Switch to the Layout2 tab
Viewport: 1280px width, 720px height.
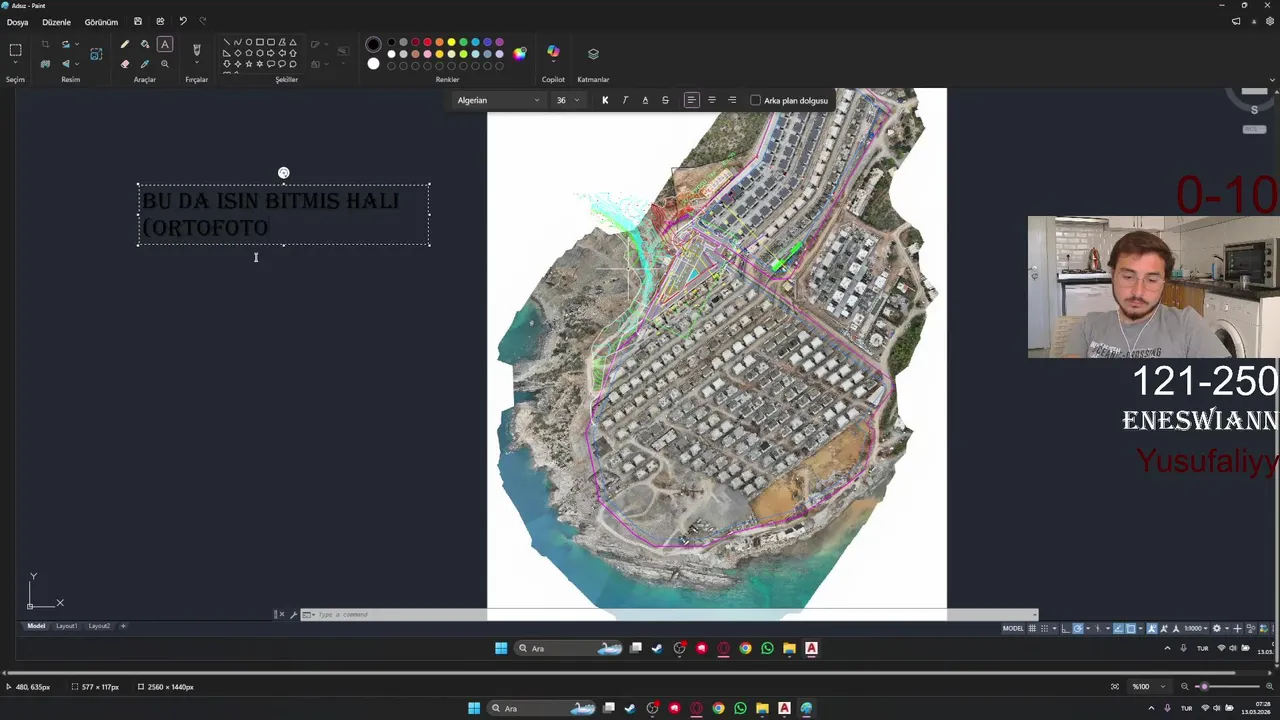pos(99,626)
